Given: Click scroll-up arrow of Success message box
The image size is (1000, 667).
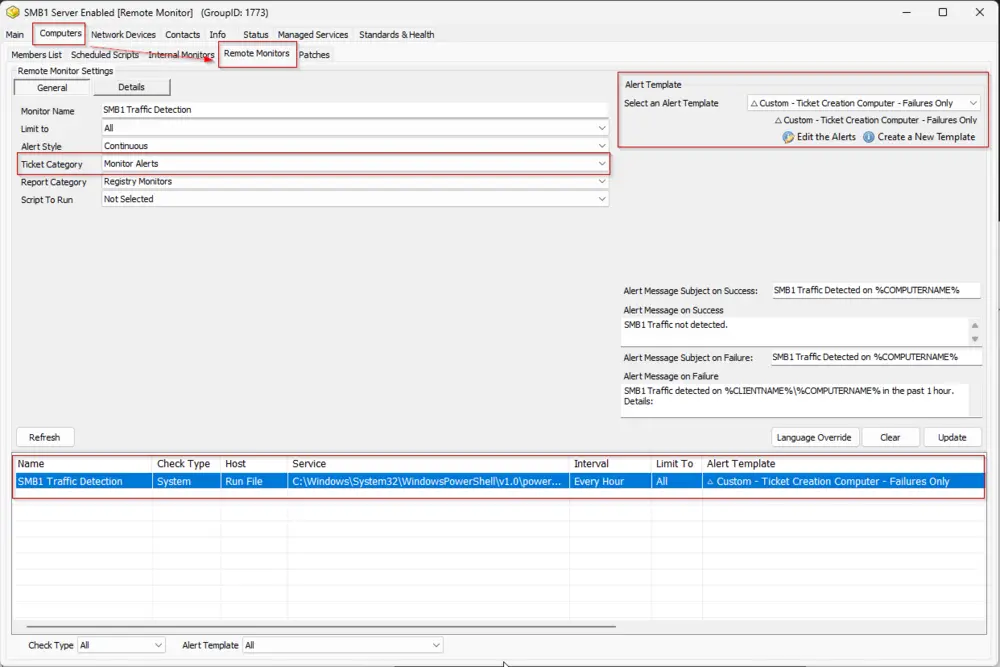Looking at the screenshot, I should (x=974, y=325).
